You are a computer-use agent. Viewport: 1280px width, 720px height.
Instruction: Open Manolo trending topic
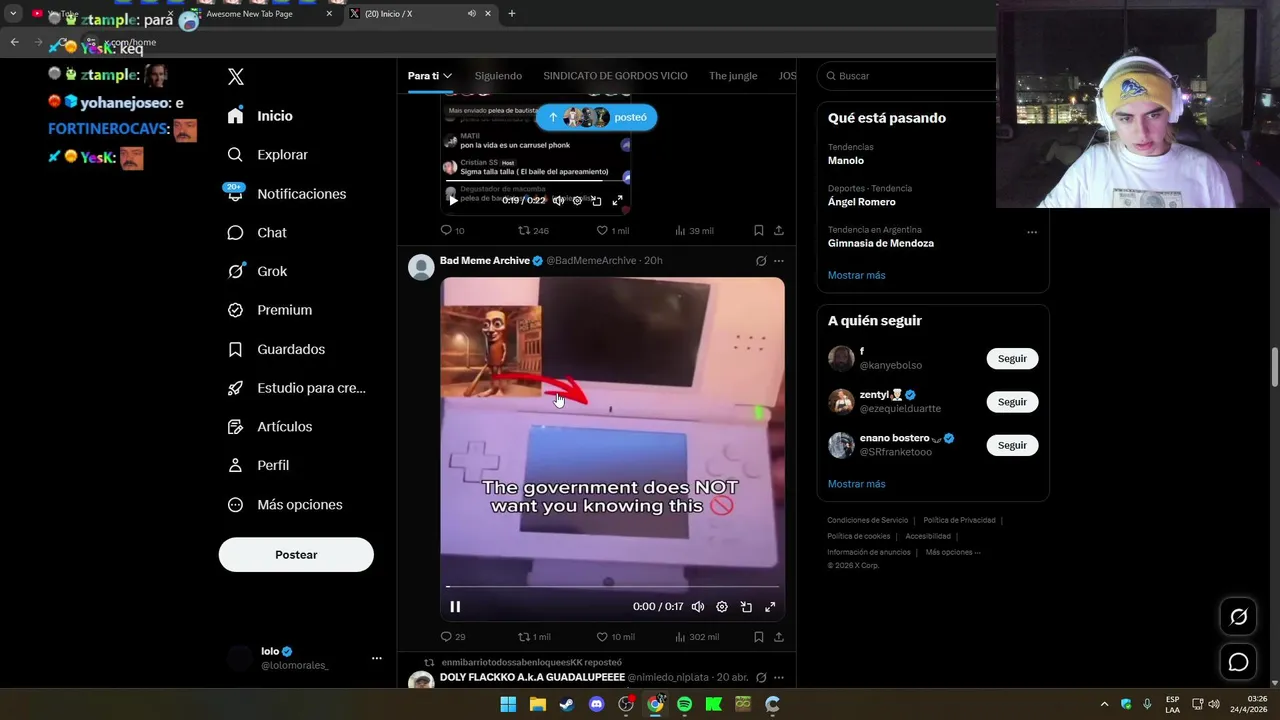point(845,161)
